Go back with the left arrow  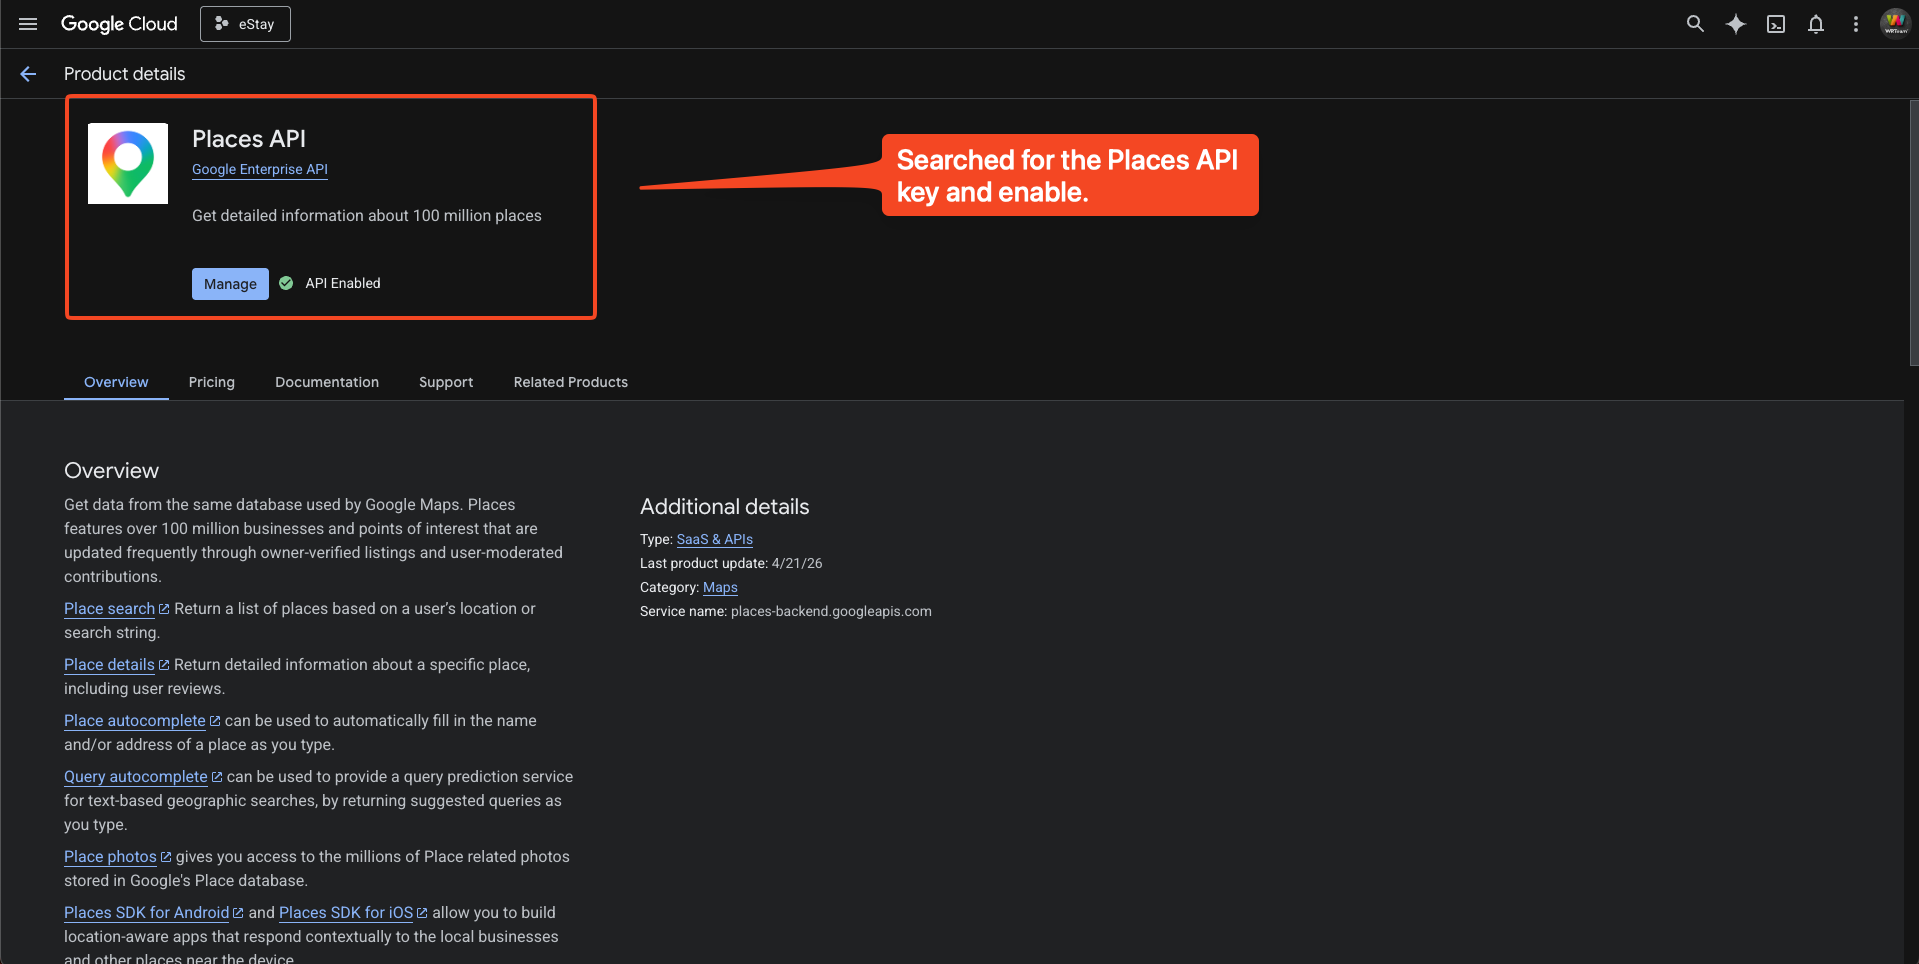(x=28, y=74)
